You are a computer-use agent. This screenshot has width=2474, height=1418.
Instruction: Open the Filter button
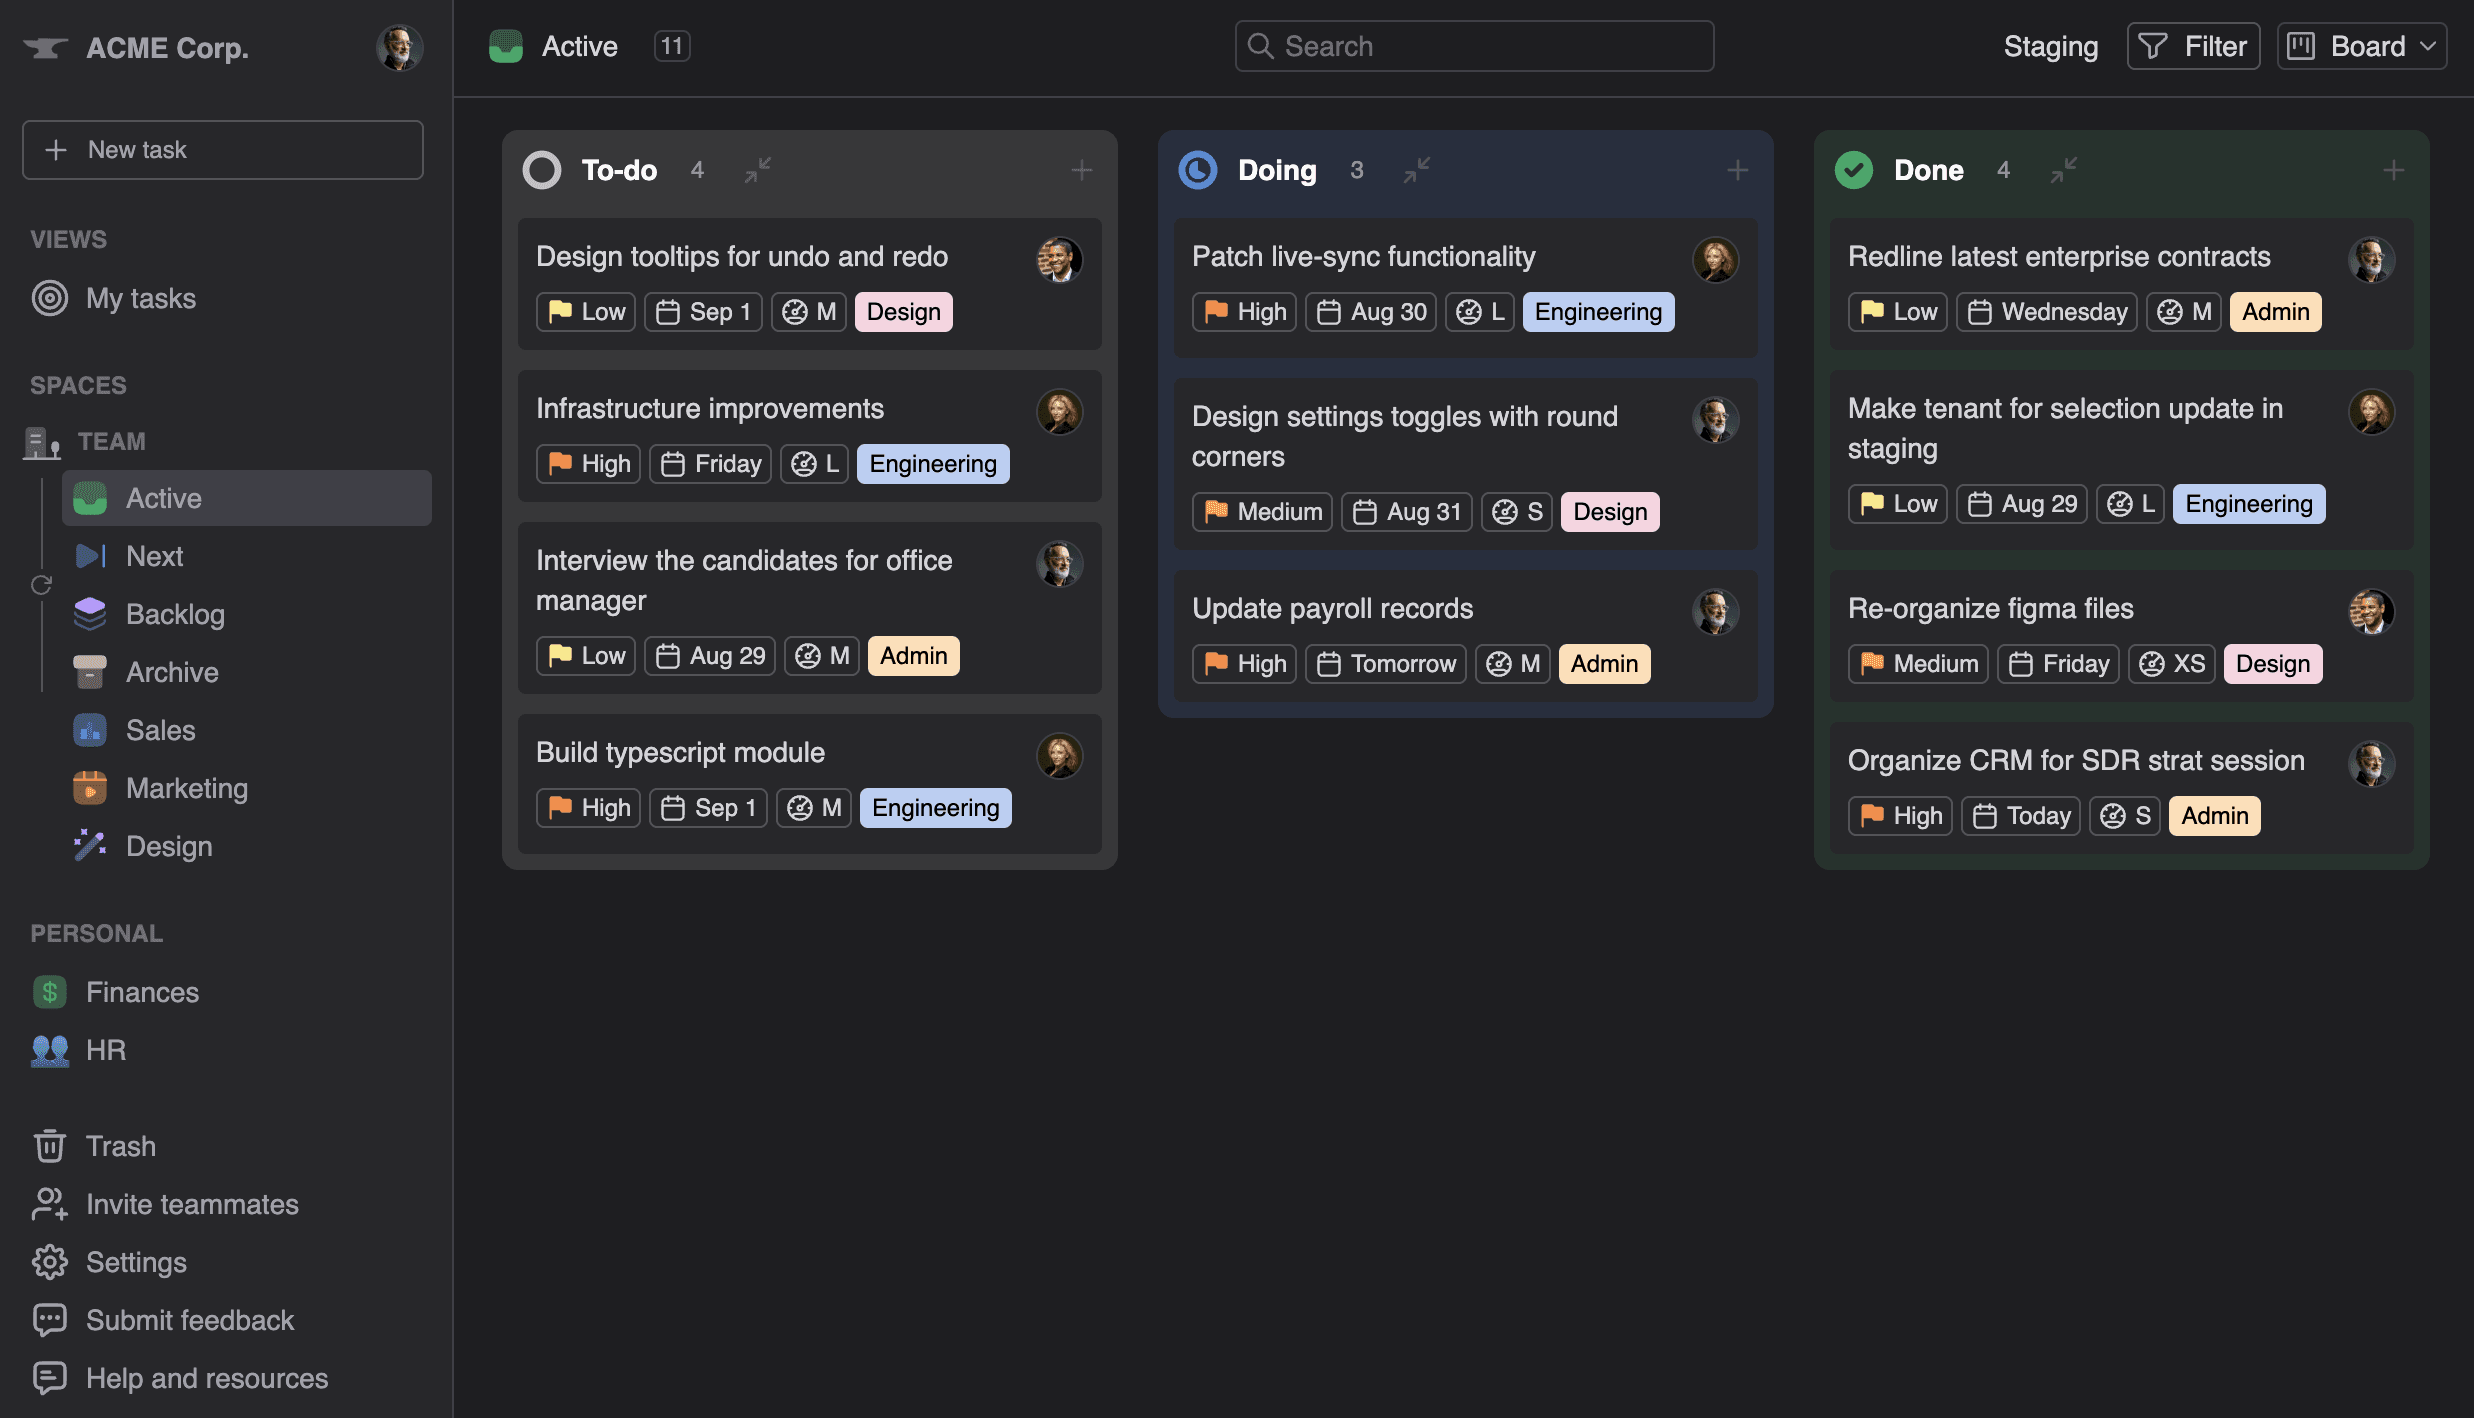2193,46
